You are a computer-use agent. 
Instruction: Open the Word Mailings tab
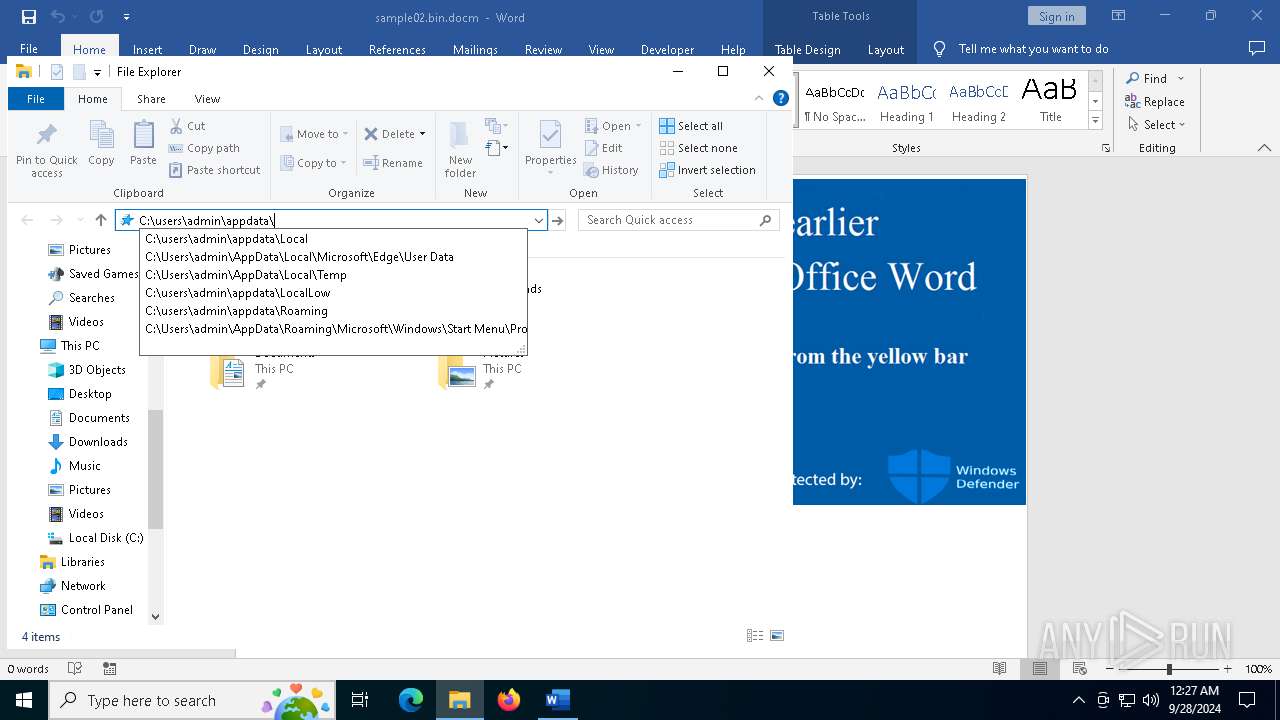[x=475, y=49]
